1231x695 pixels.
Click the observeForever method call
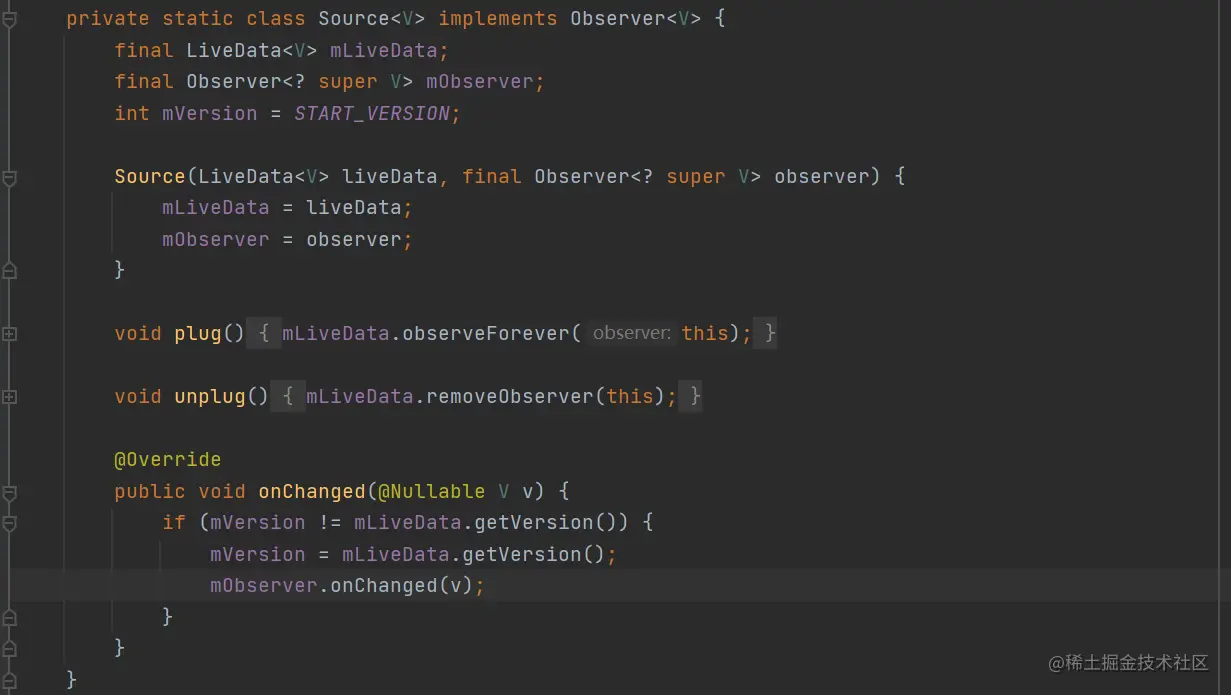pyautogui.click(x=486, y=334)
